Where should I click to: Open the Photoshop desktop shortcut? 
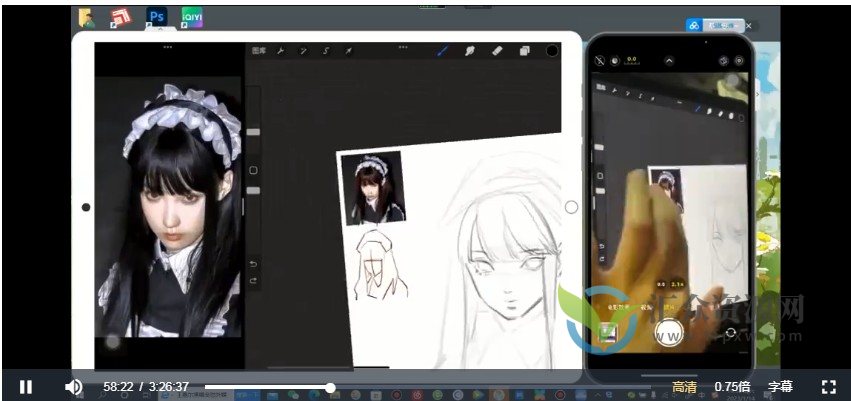click(x=156, y=17)
